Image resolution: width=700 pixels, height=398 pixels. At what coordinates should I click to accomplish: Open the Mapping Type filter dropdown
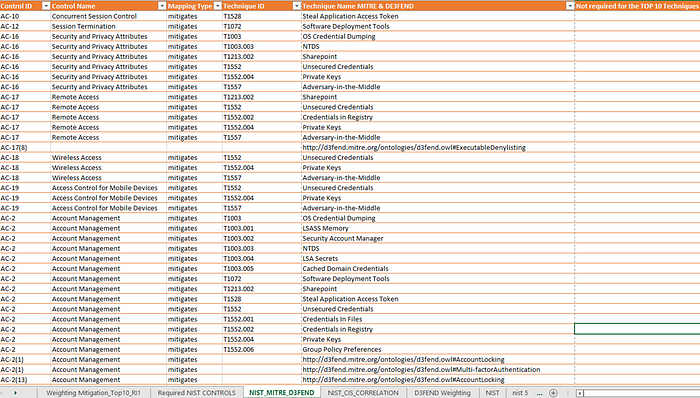click(x=217, y=6)
